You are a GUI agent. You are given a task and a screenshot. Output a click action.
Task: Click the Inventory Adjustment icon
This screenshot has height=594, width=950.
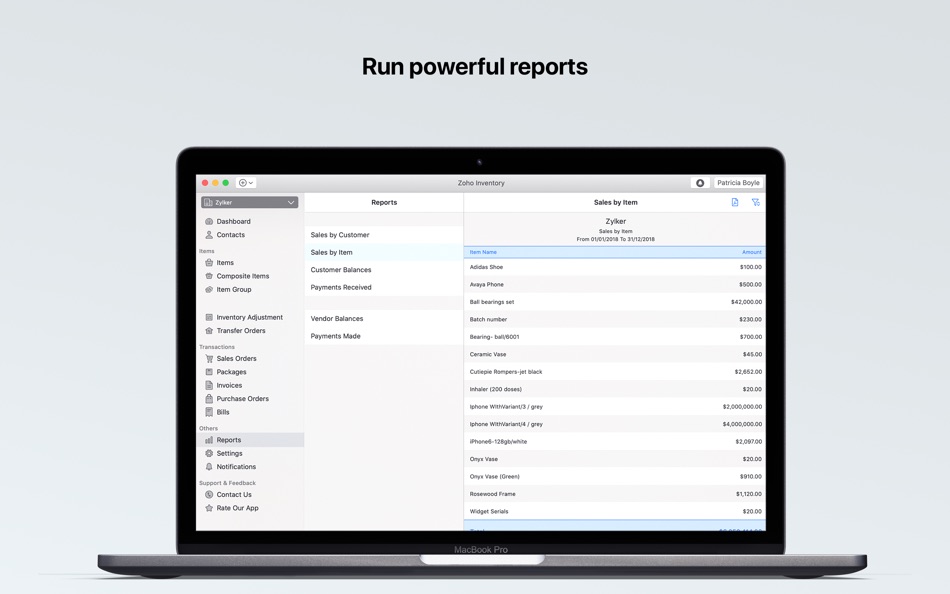click(208, 317)
